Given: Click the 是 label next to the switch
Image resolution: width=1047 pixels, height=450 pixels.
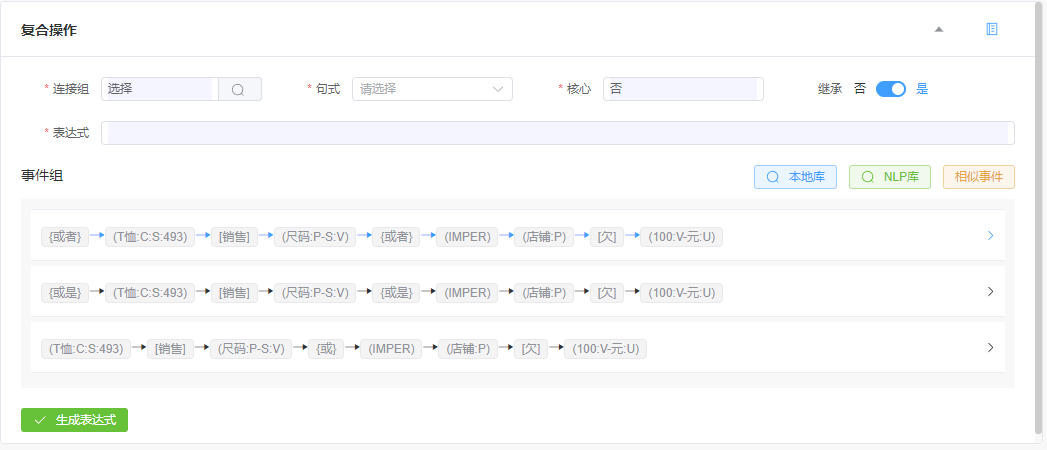Looking at the screenshot, I should coord(922,89).
